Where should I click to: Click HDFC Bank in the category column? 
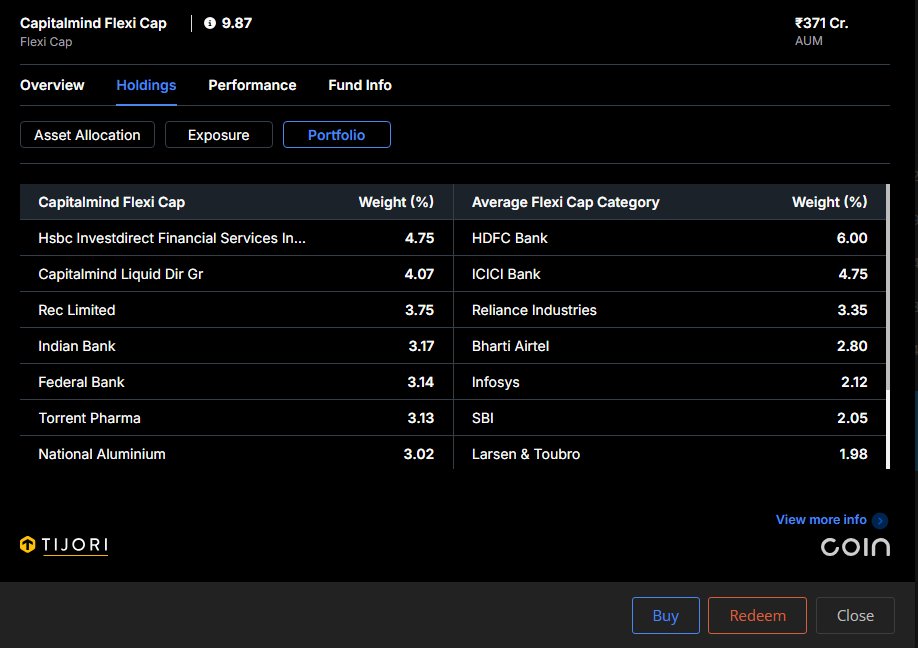509,238
